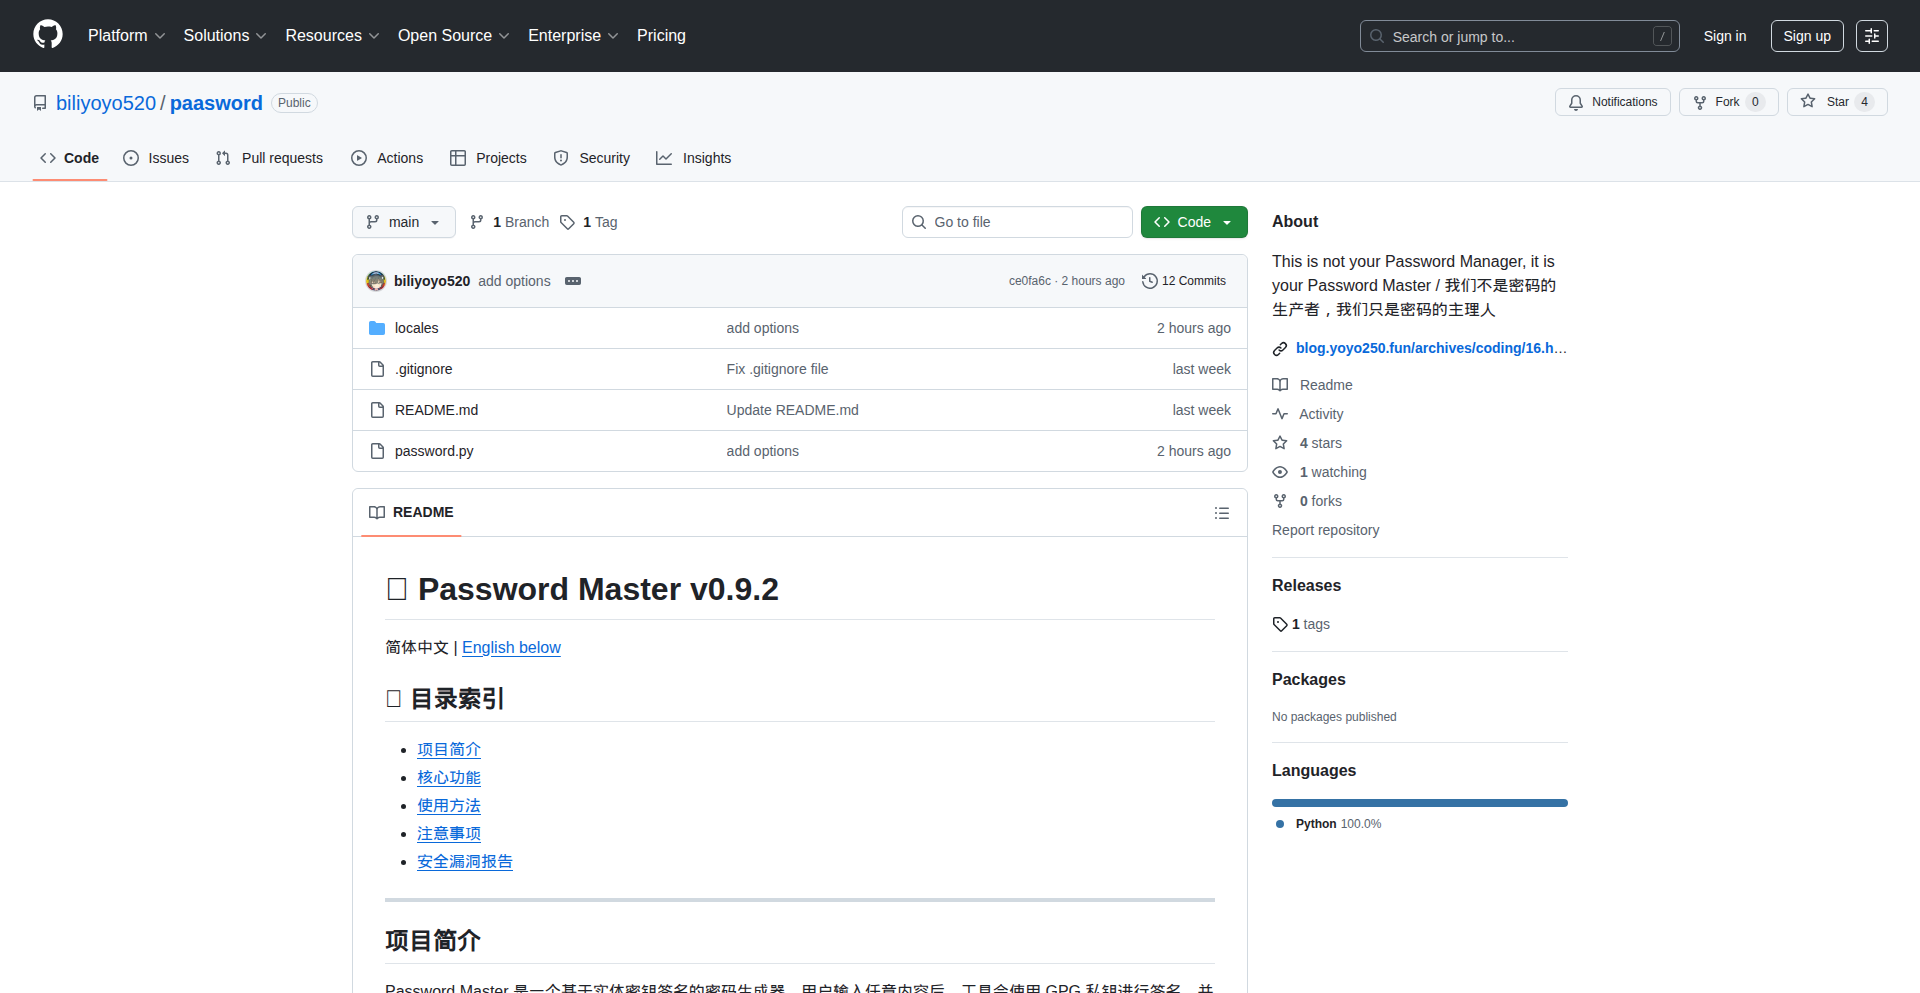This screenshot has width=1920, height=993.
Task: View the 1 watching link
Action: click(x=1319, y=472)
